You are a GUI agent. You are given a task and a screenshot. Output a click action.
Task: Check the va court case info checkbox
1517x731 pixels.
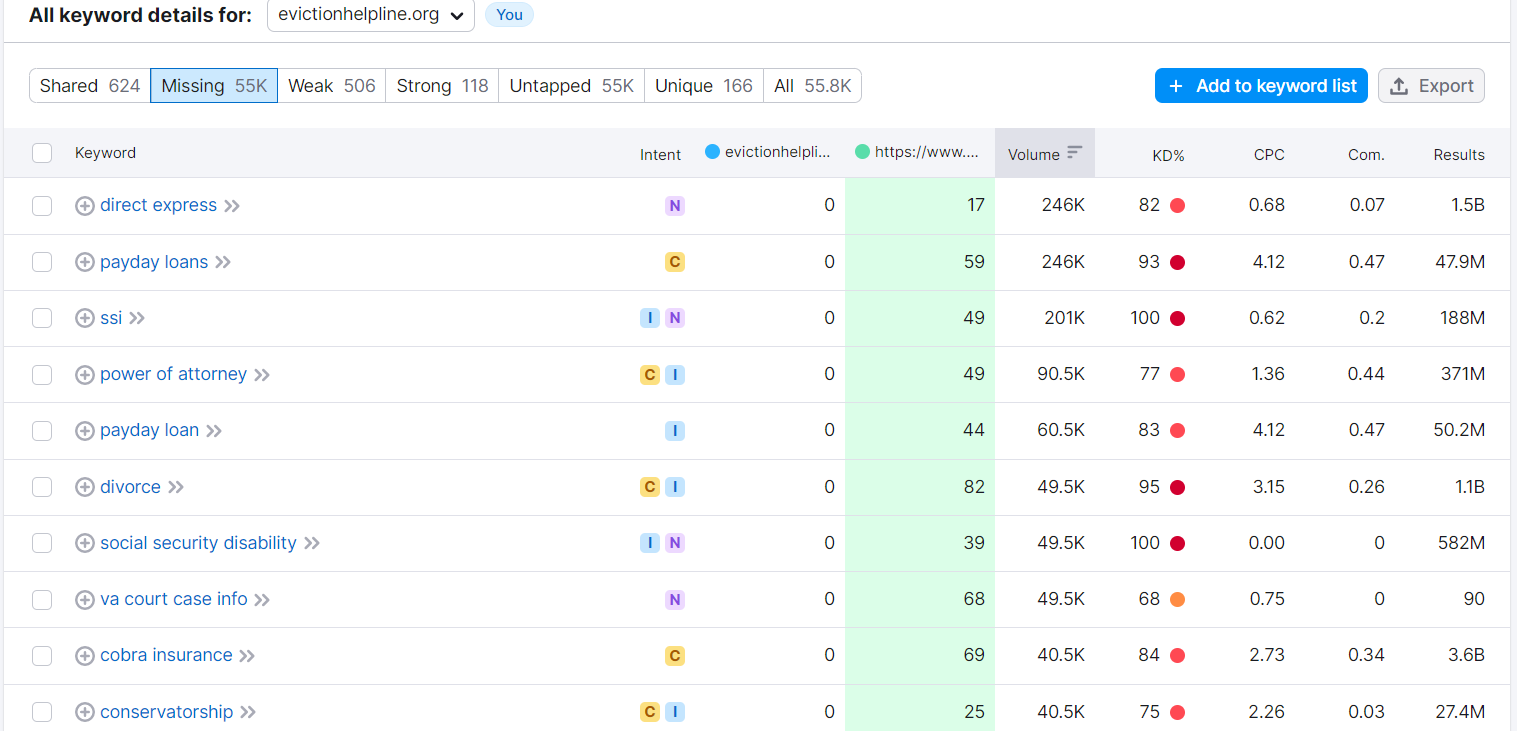pos(42,600)
